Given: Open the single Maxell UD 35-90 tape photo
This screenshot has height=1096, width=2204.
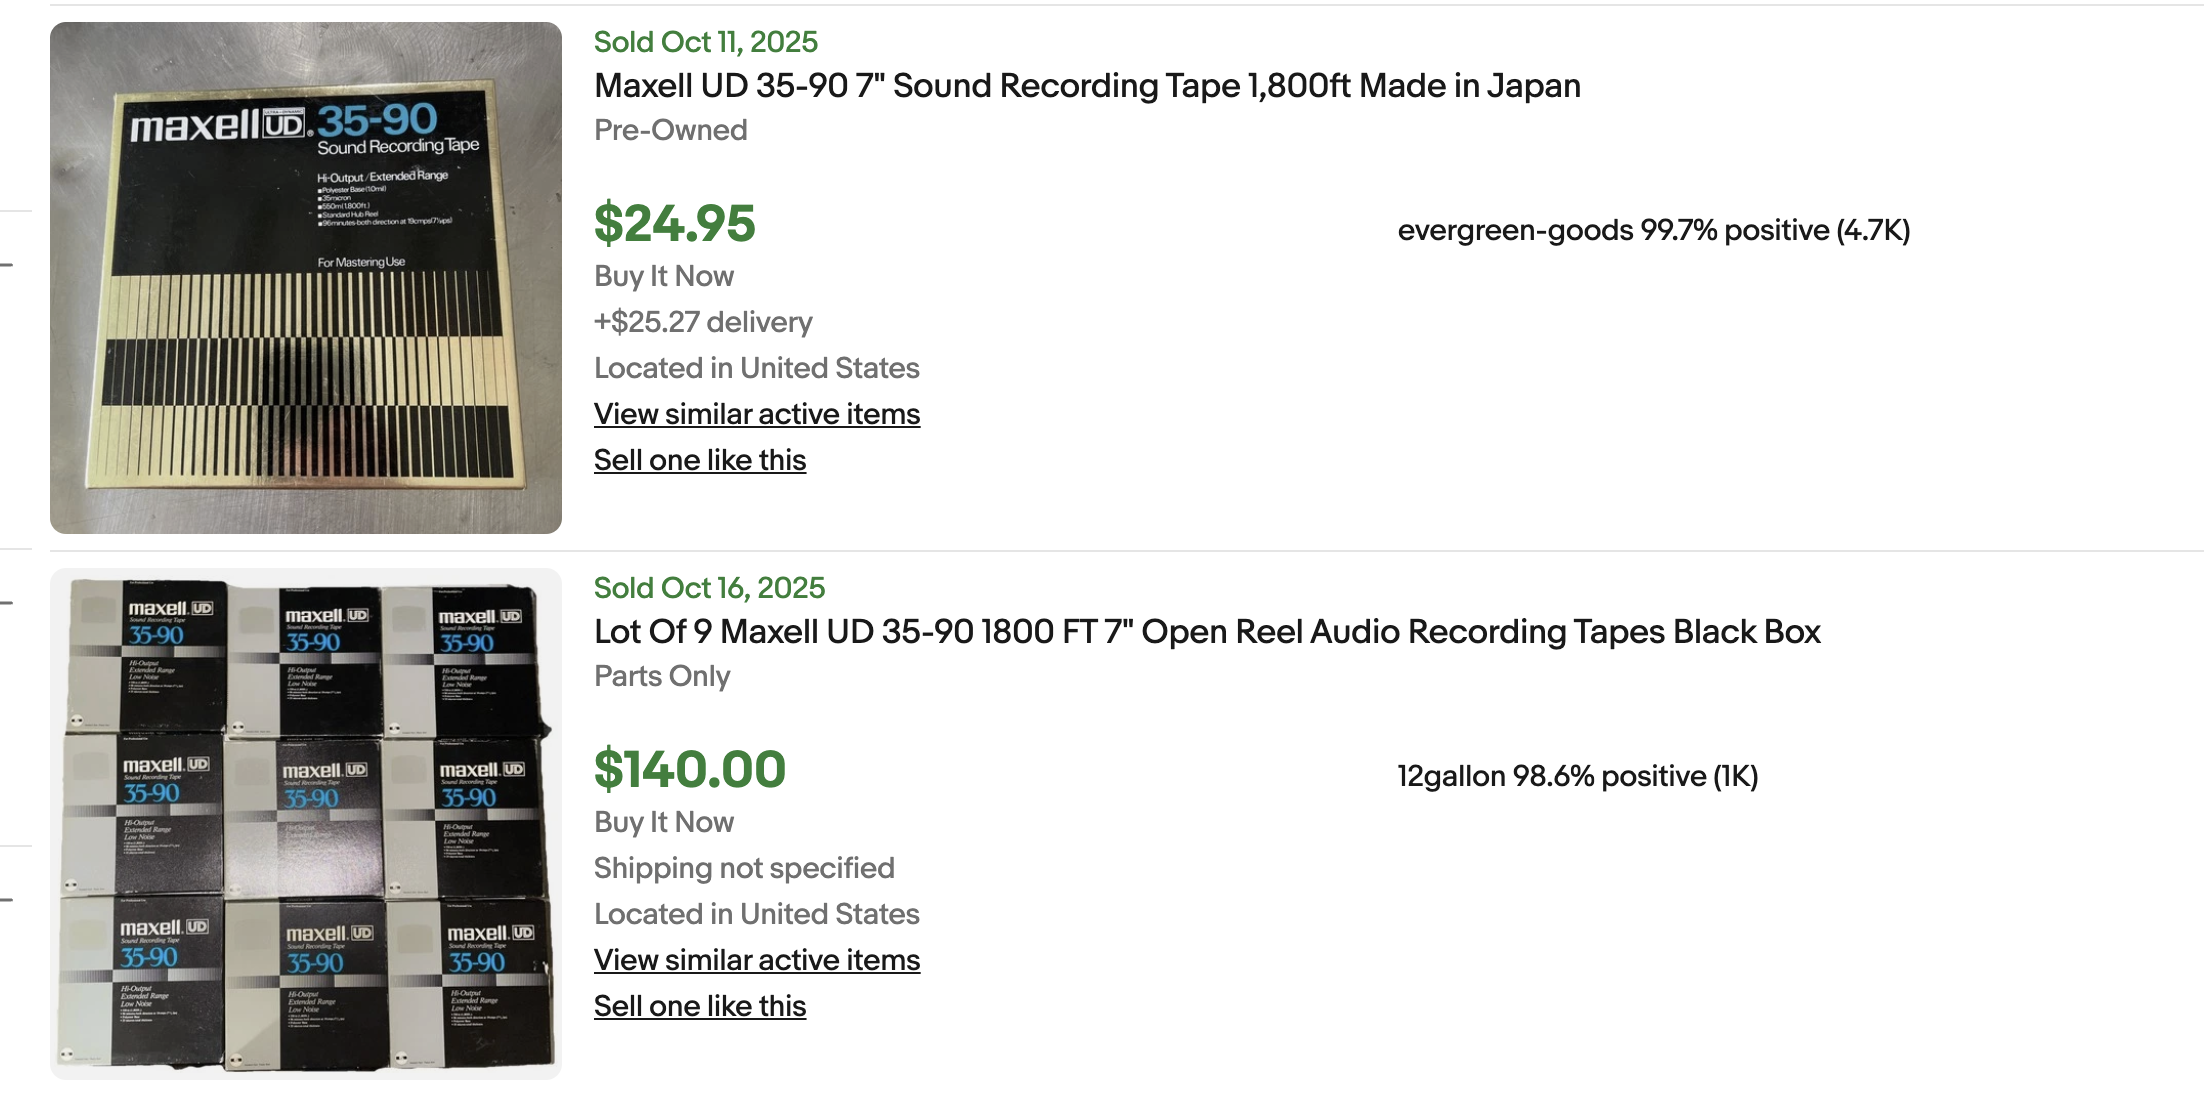Looking at the screenshot, I should pos(306,278).
